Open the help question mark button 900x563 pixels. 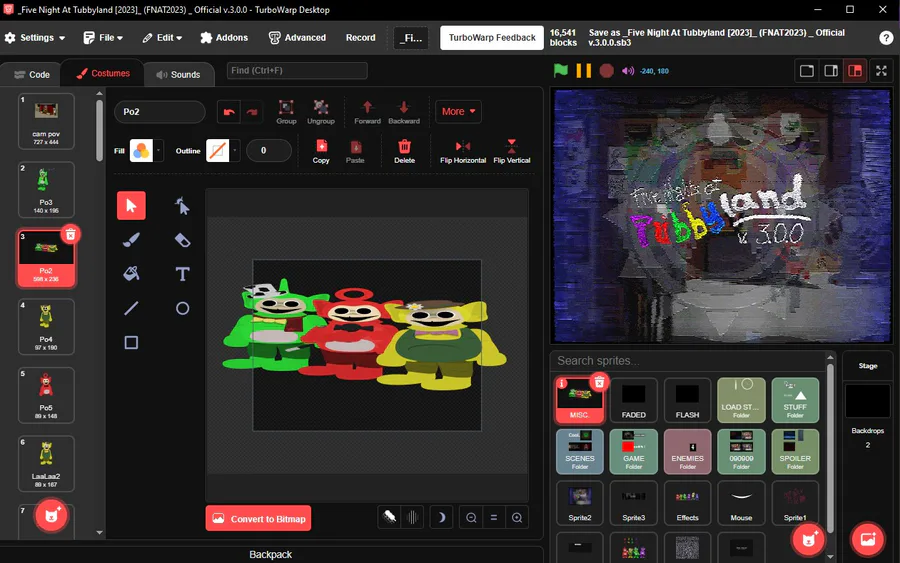[886, 38]
